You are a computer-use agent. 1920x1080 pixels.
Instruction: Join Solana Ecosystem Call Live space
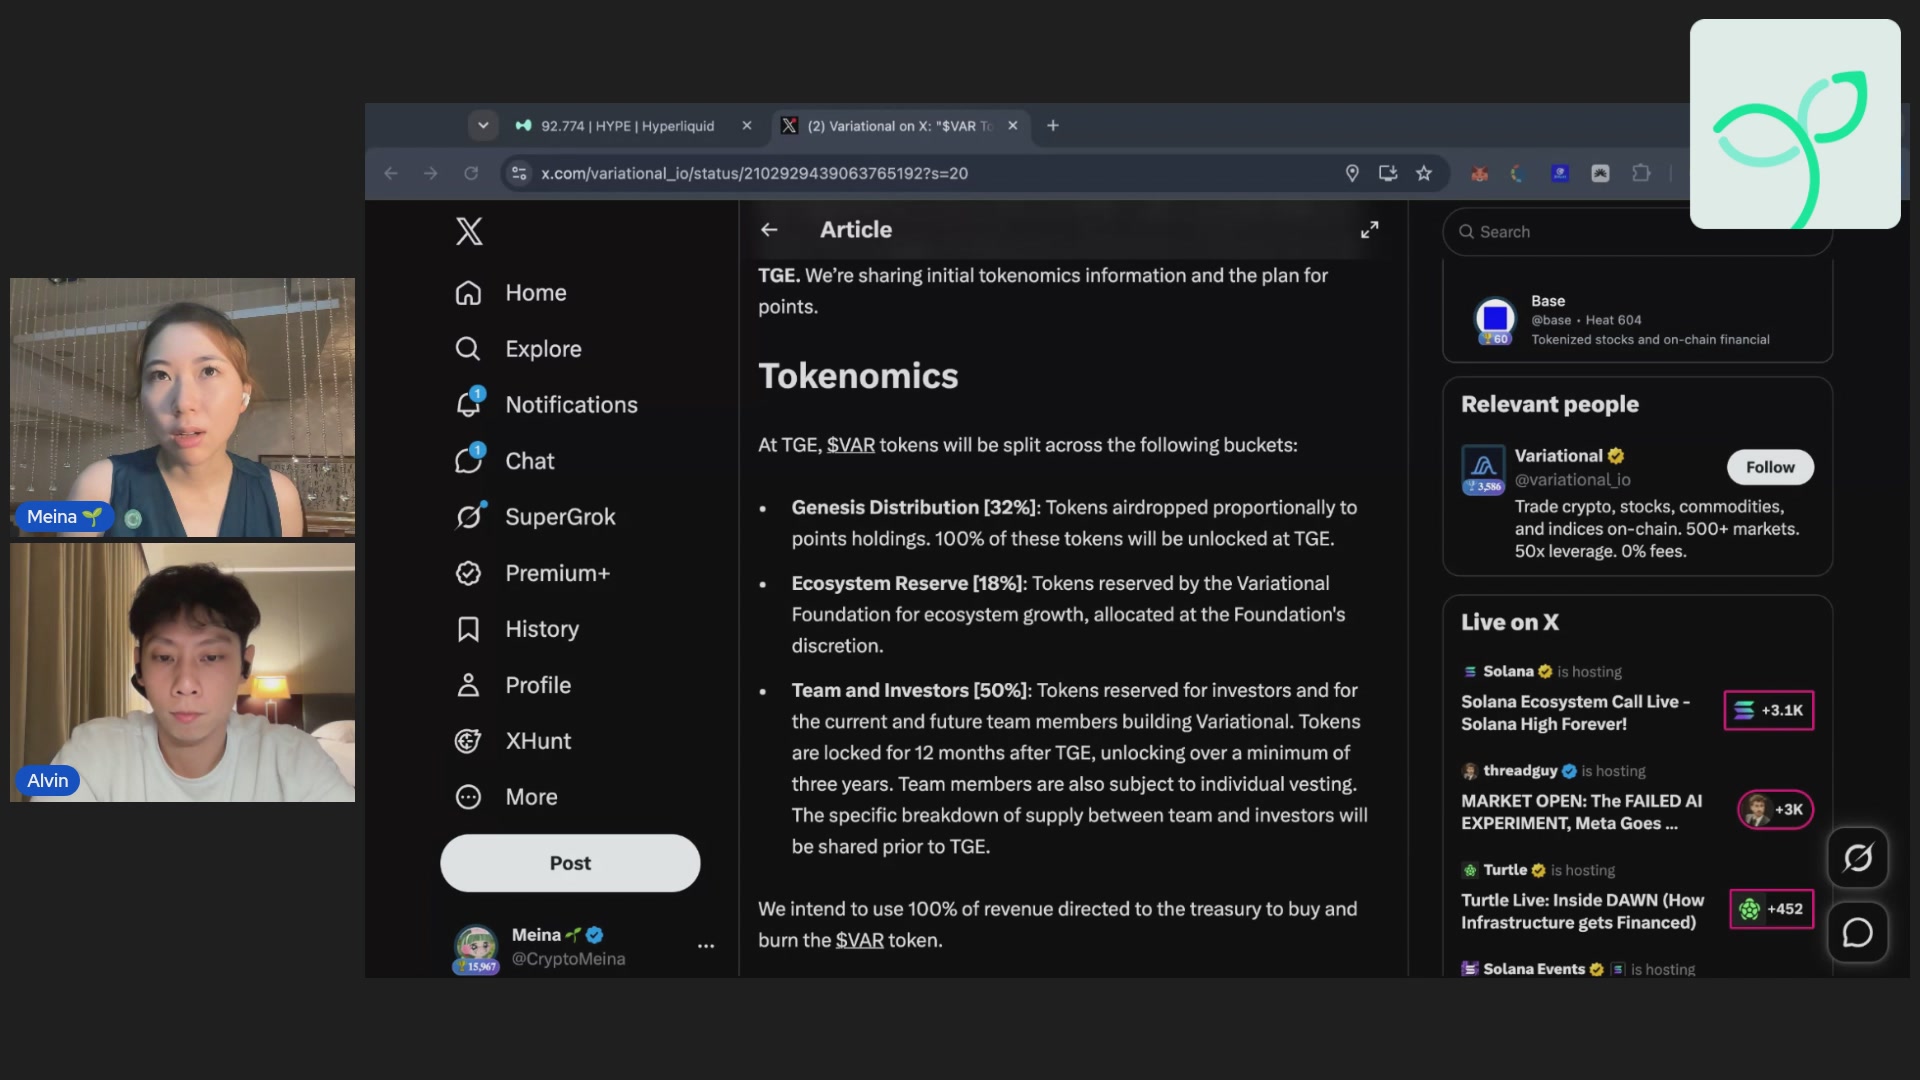pos(1575,713)
